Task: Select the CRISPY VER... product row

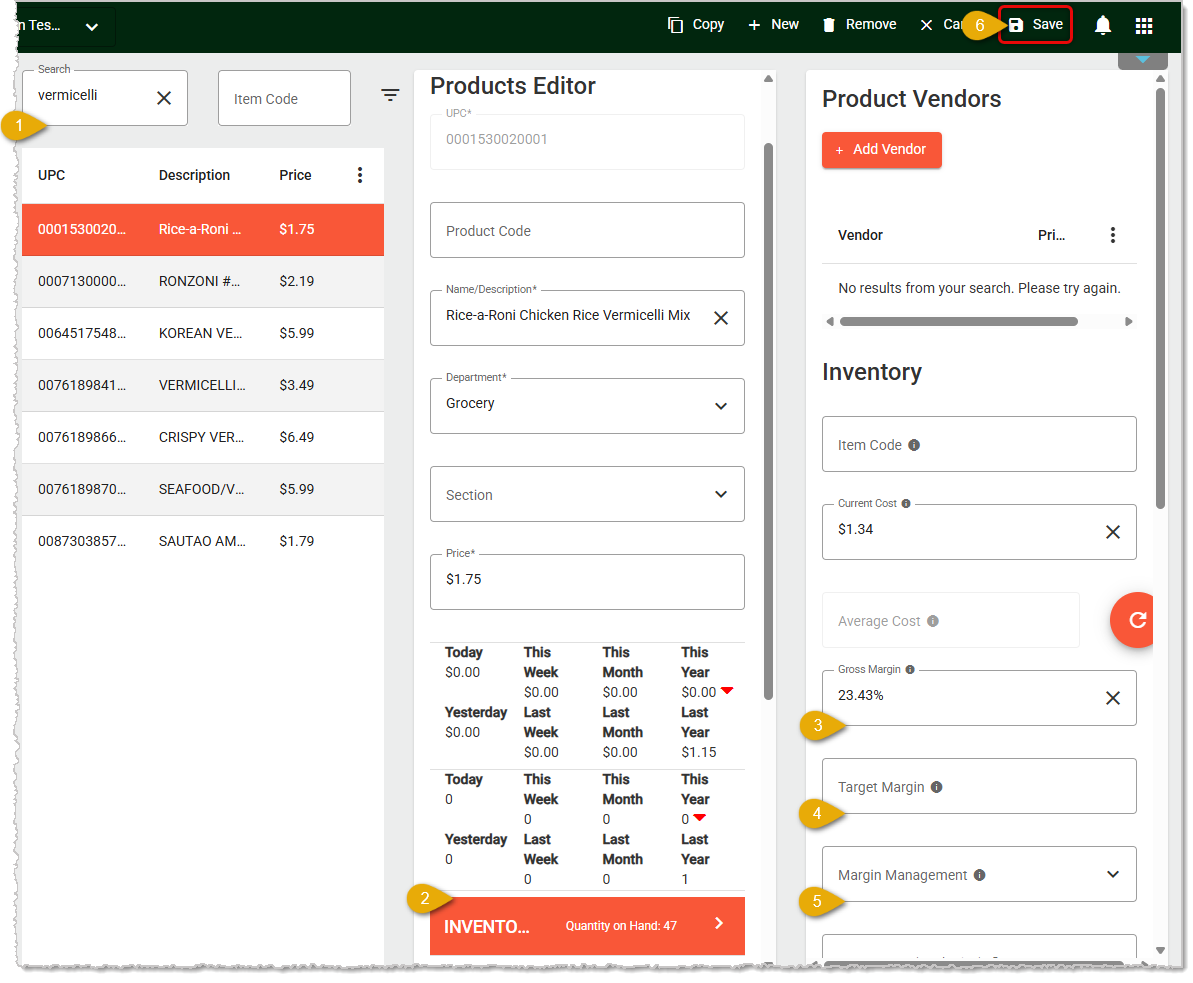Action: 202,437
